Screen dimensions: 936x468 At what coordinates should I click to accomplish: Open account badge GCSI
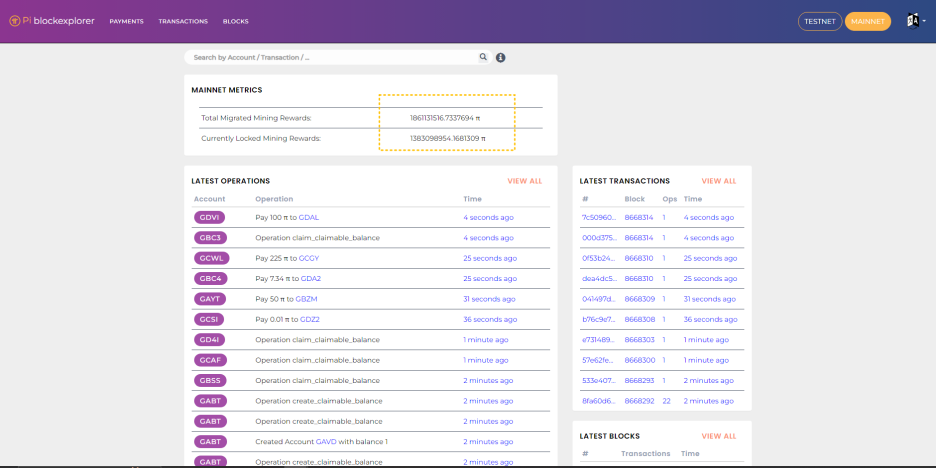[209, 319]
